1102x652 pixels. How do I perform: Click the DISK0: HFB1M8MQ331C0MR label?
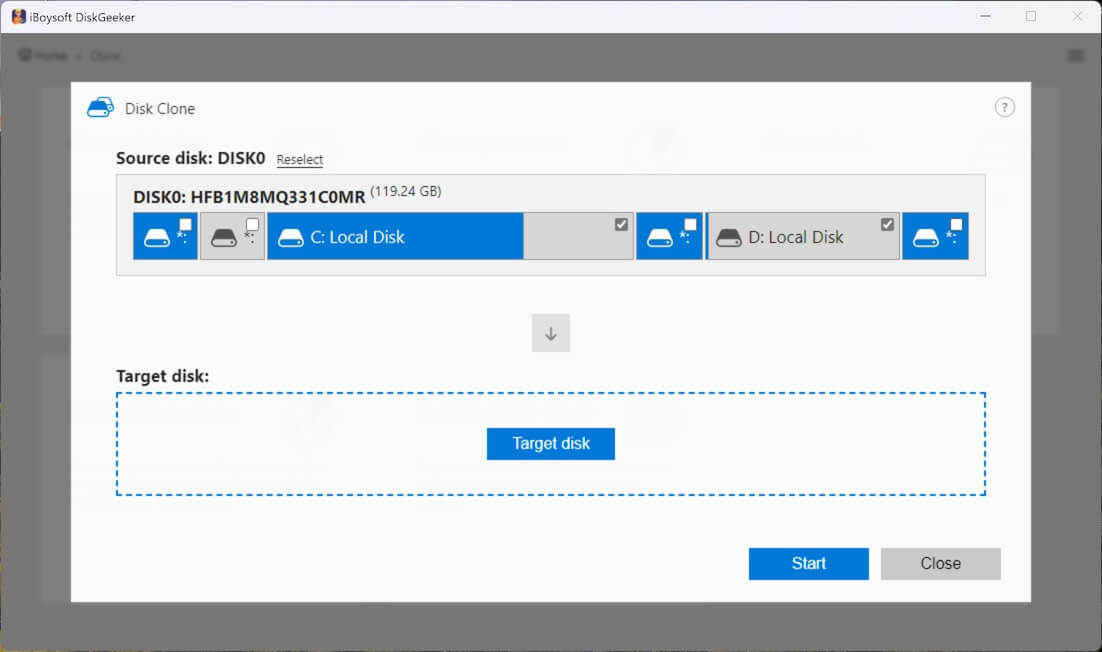coord(249,197)
